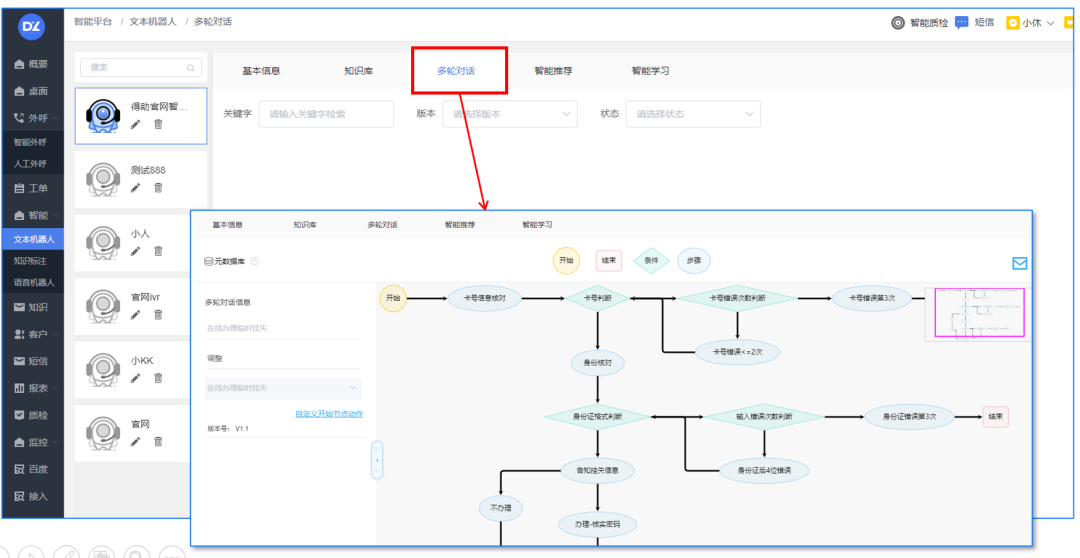Click the flowchart minimap thumbnail
The height and width of the screenshot is (558, 1080).
click(x=979, y=314)
